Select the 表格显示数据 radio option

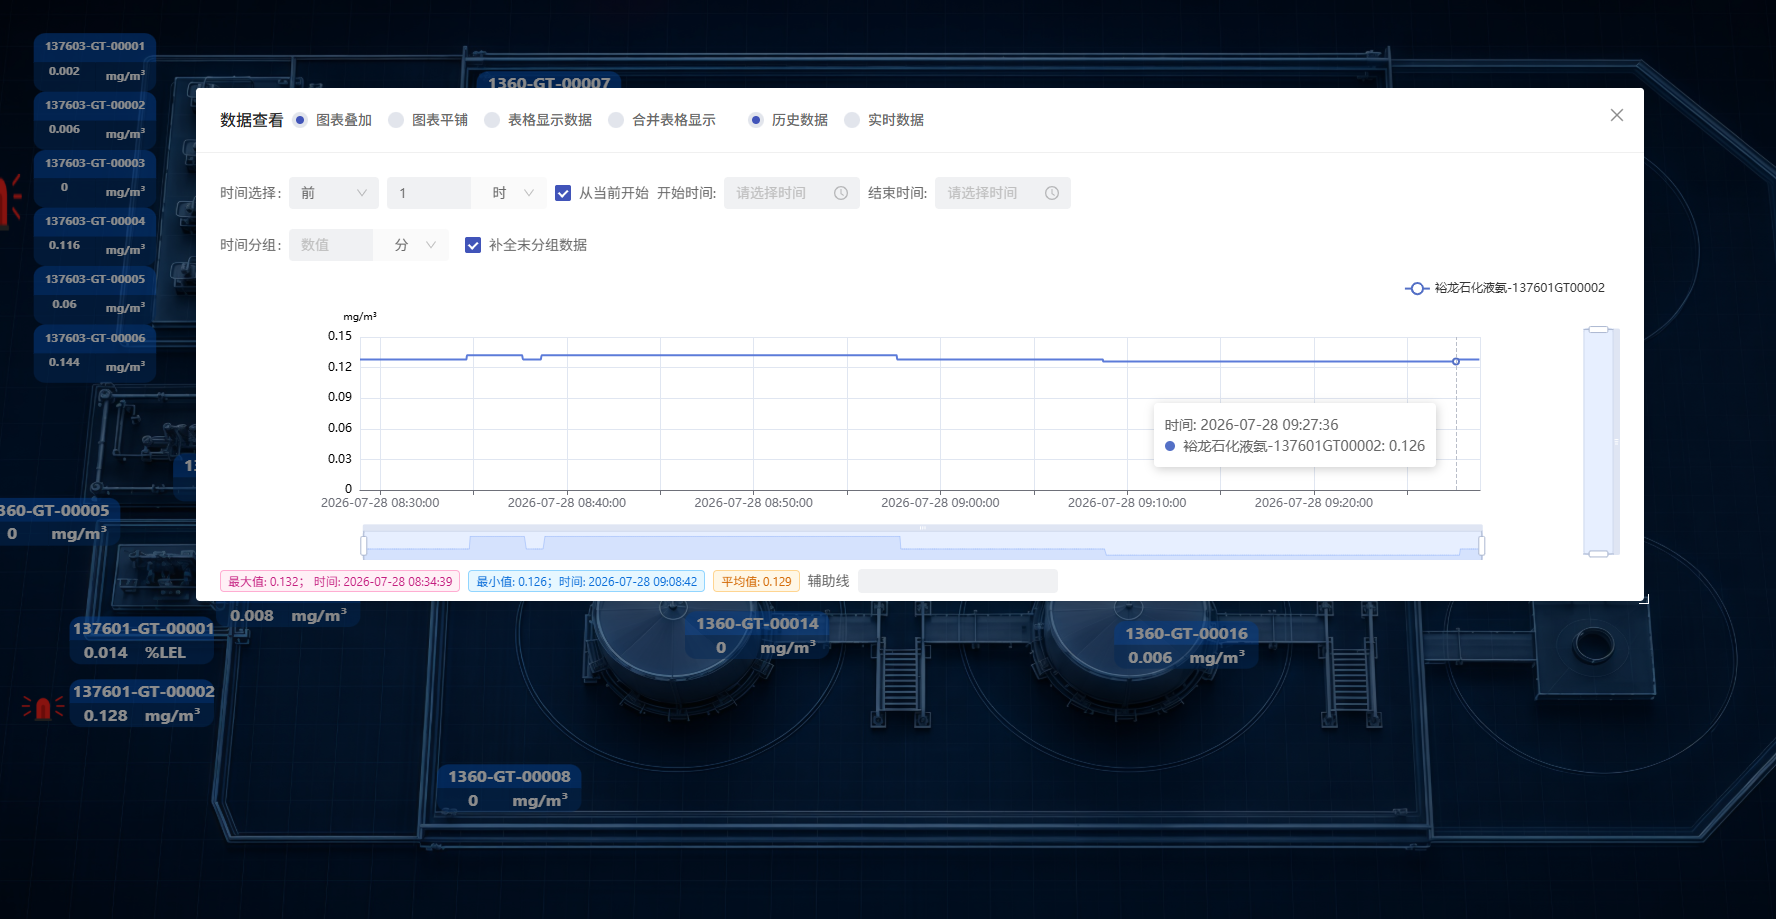(x=492, y=120)
